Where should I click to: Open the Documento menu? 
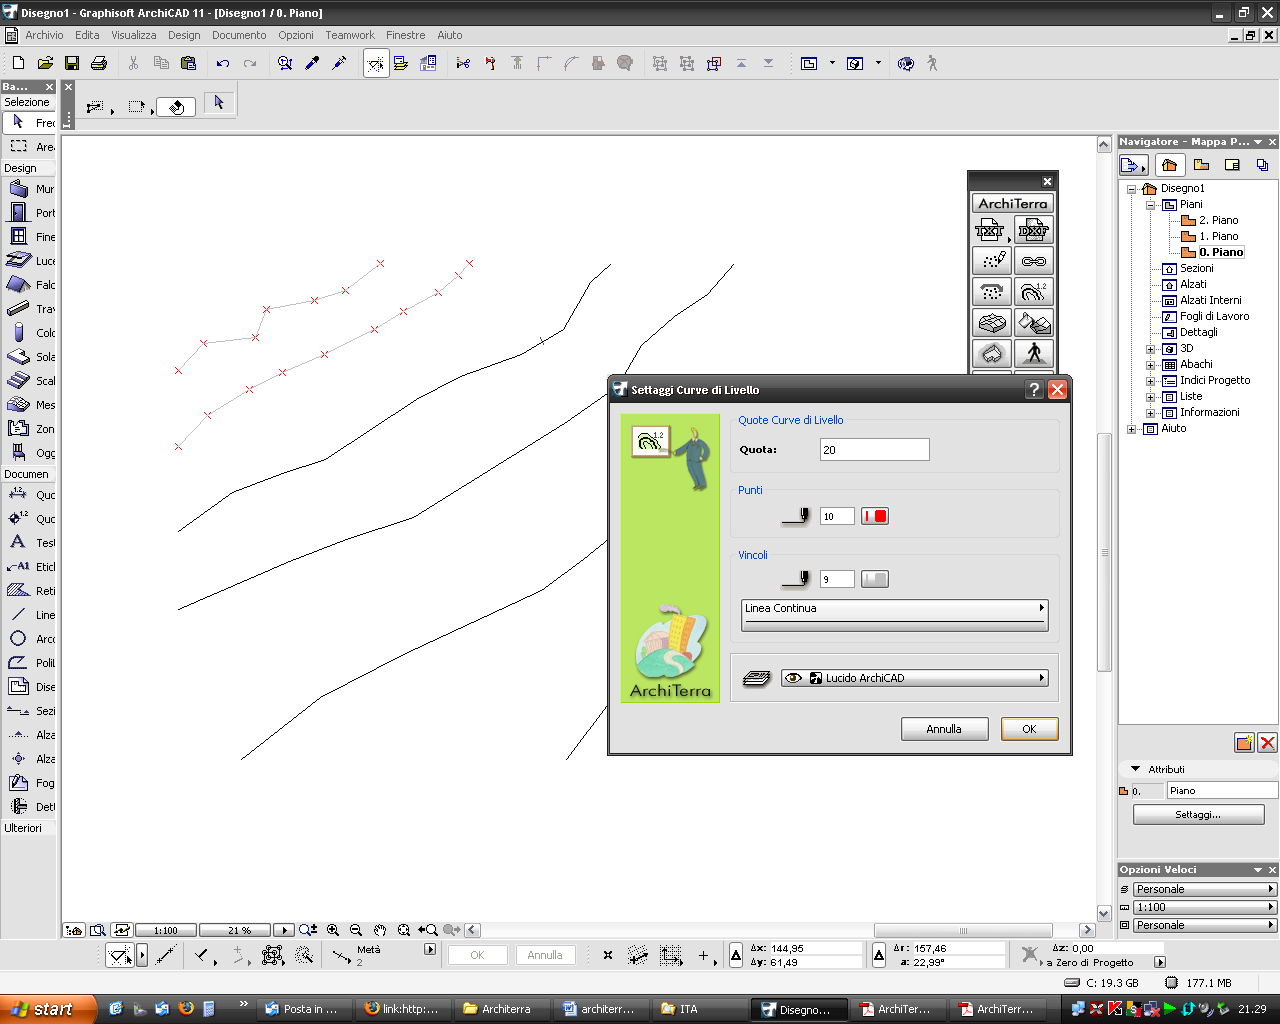pos(239,35)
